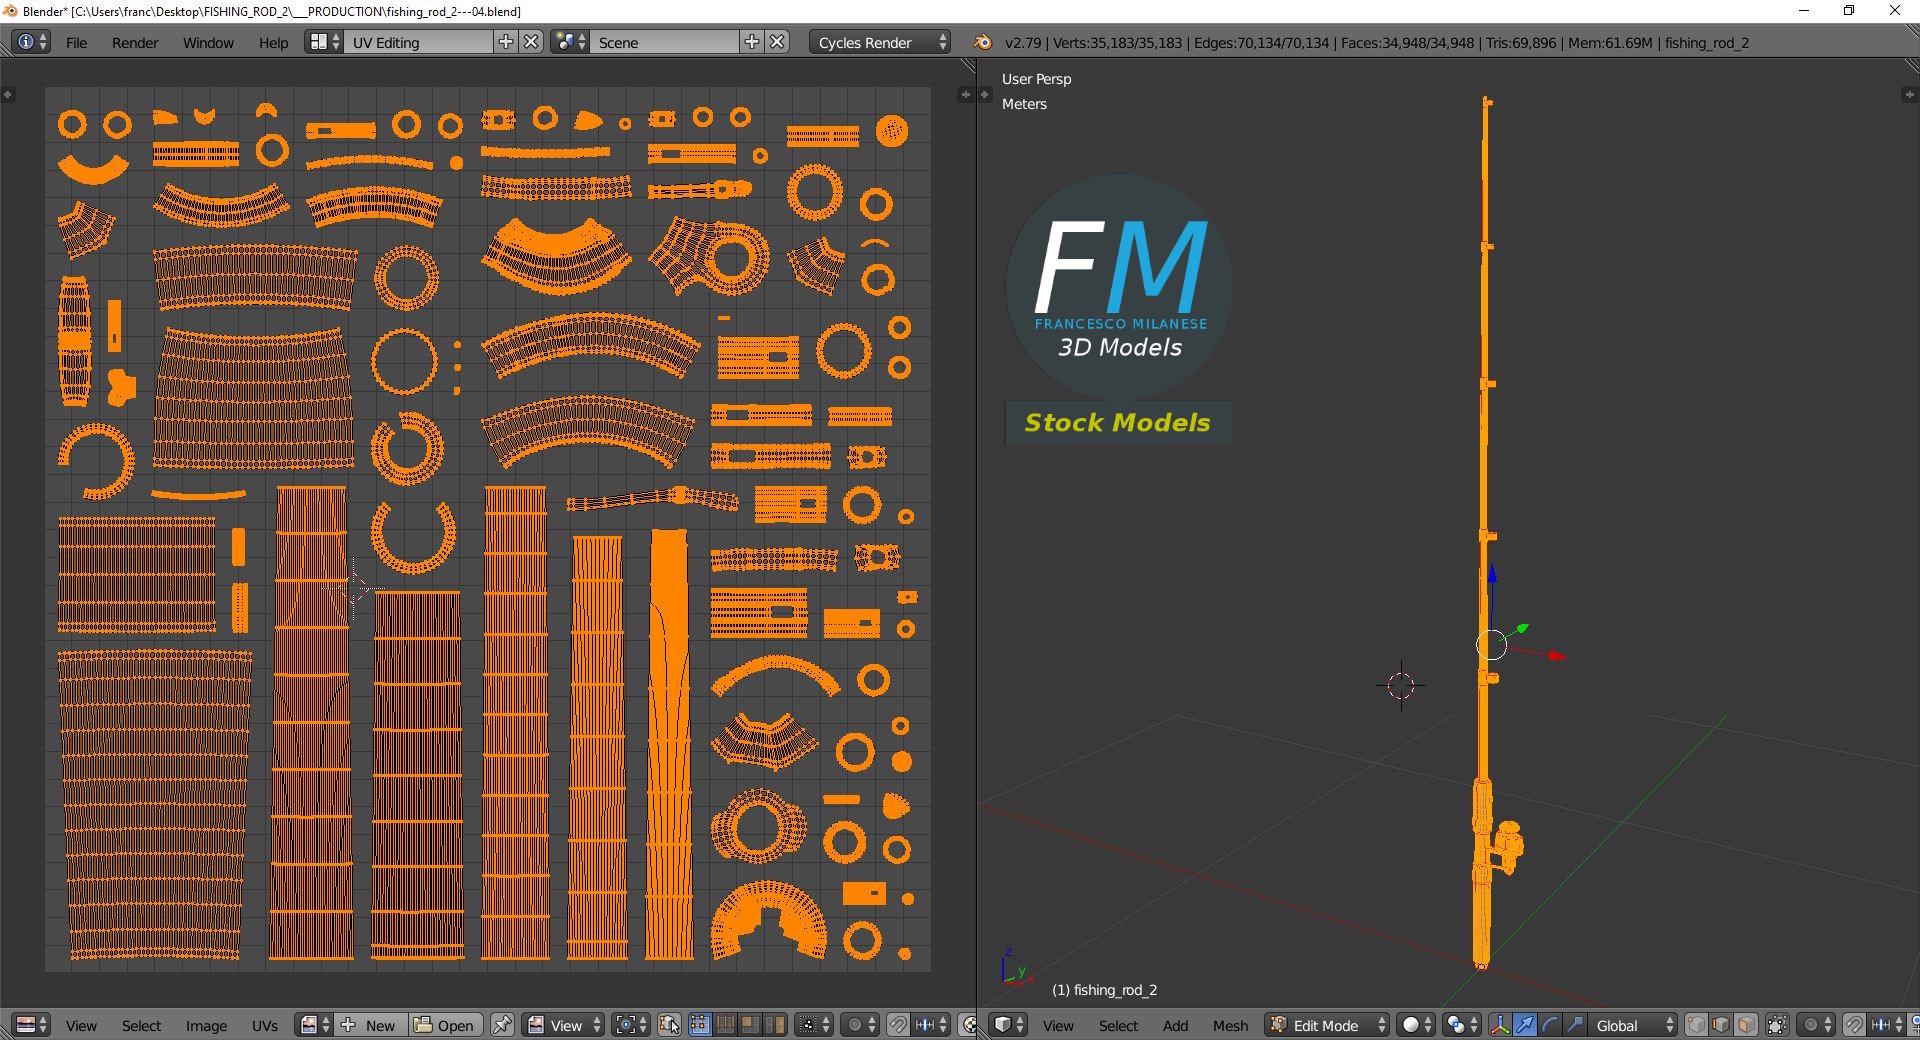Open the Edit Mode dropdown

pyautogui.click(x=1328, y=1025)
